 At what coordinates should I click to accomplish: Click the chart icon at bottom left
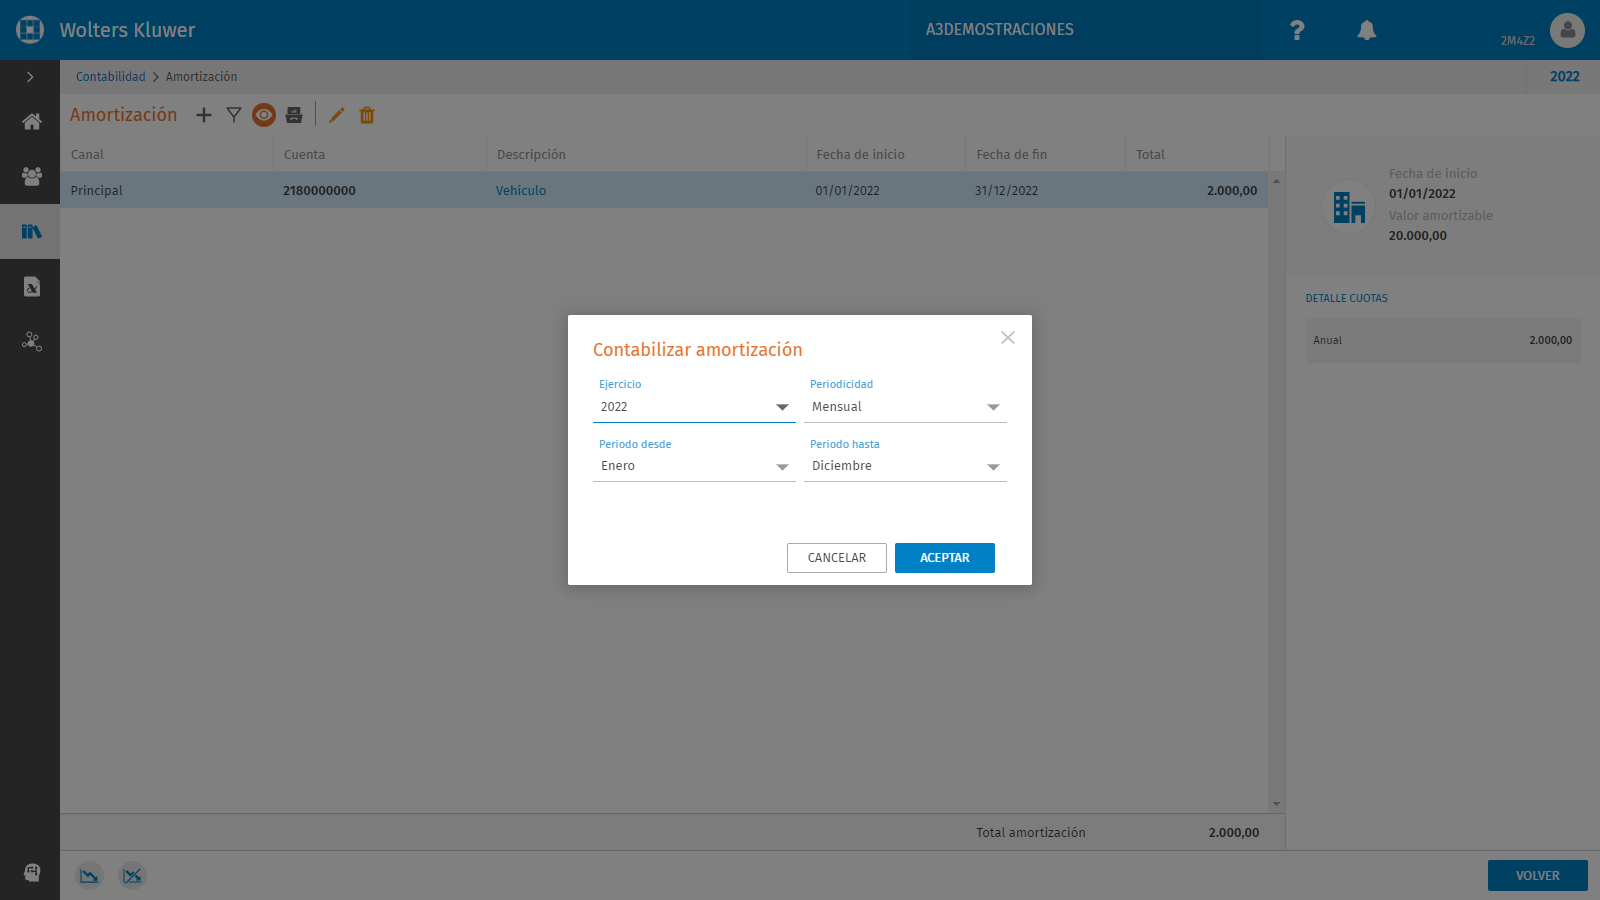(90, 876)
